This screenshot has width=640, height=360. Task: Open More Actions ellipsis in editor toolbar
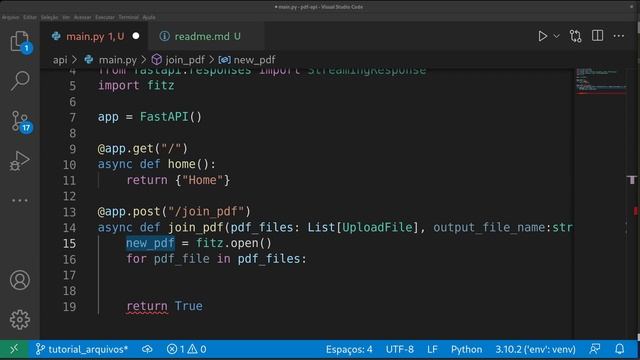(619, 36)
